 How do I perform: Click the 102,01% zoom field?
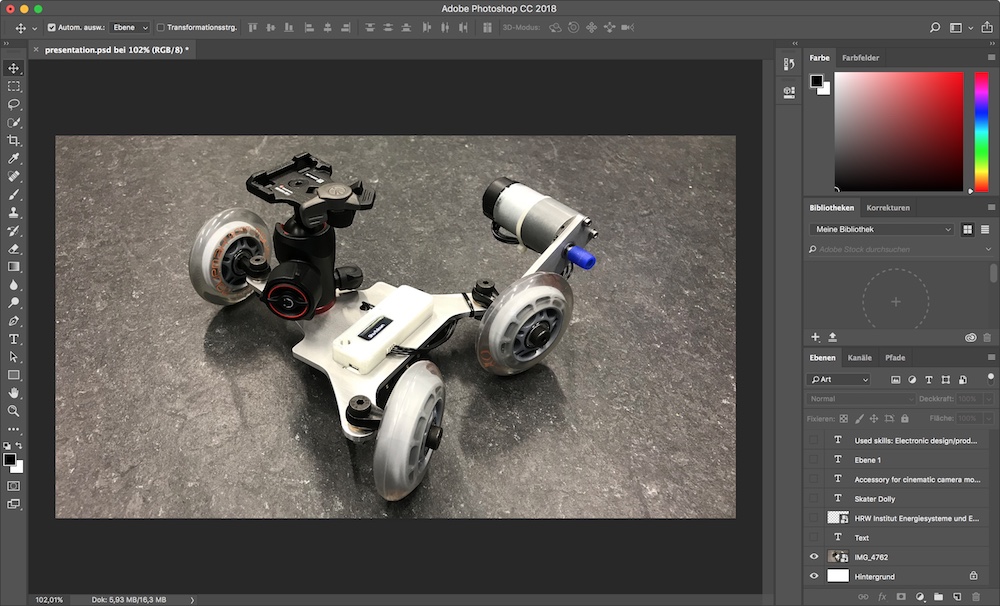(x=48, y=600)
